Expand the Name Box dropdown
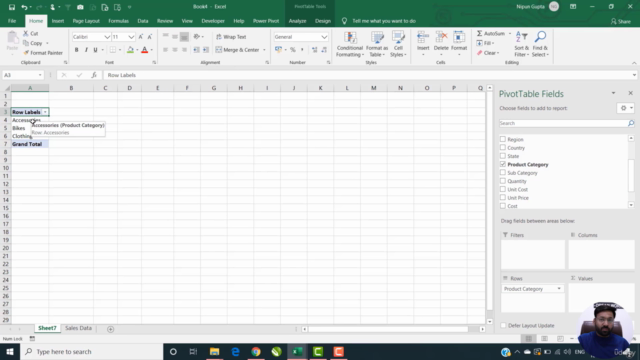Screen dimensions: 640x360 [40, 75]
